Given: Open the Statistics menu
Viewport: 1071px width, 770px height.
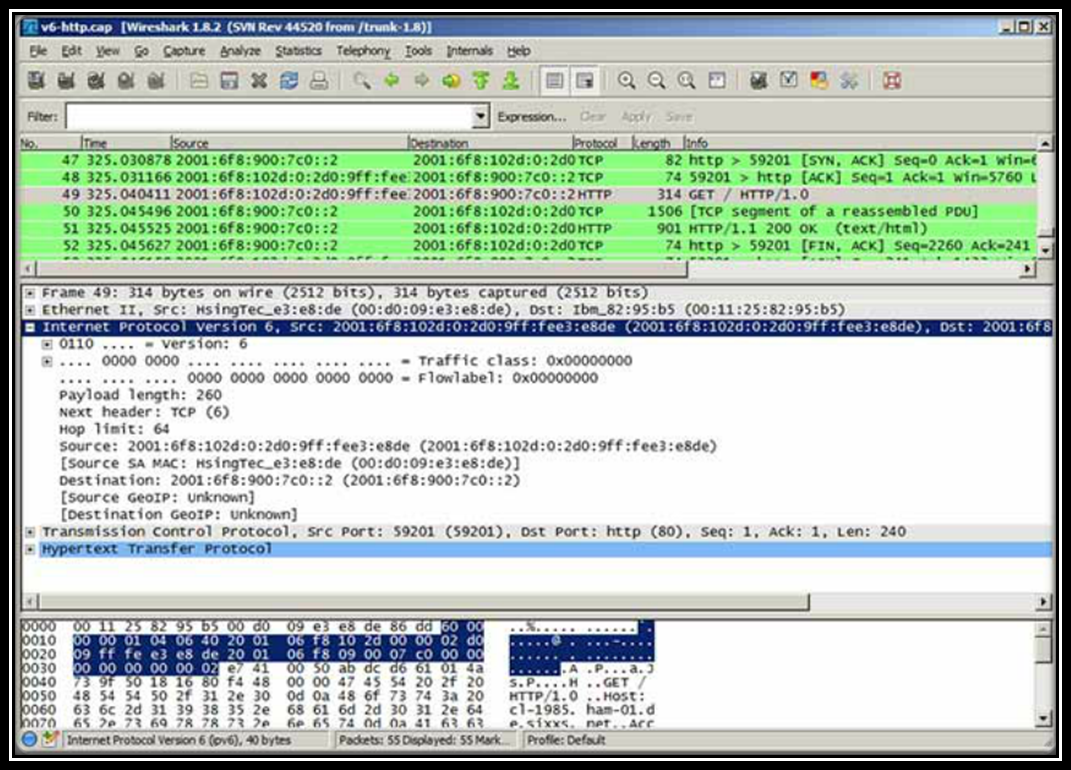Looking at the screenshot, I should (298, 51).
